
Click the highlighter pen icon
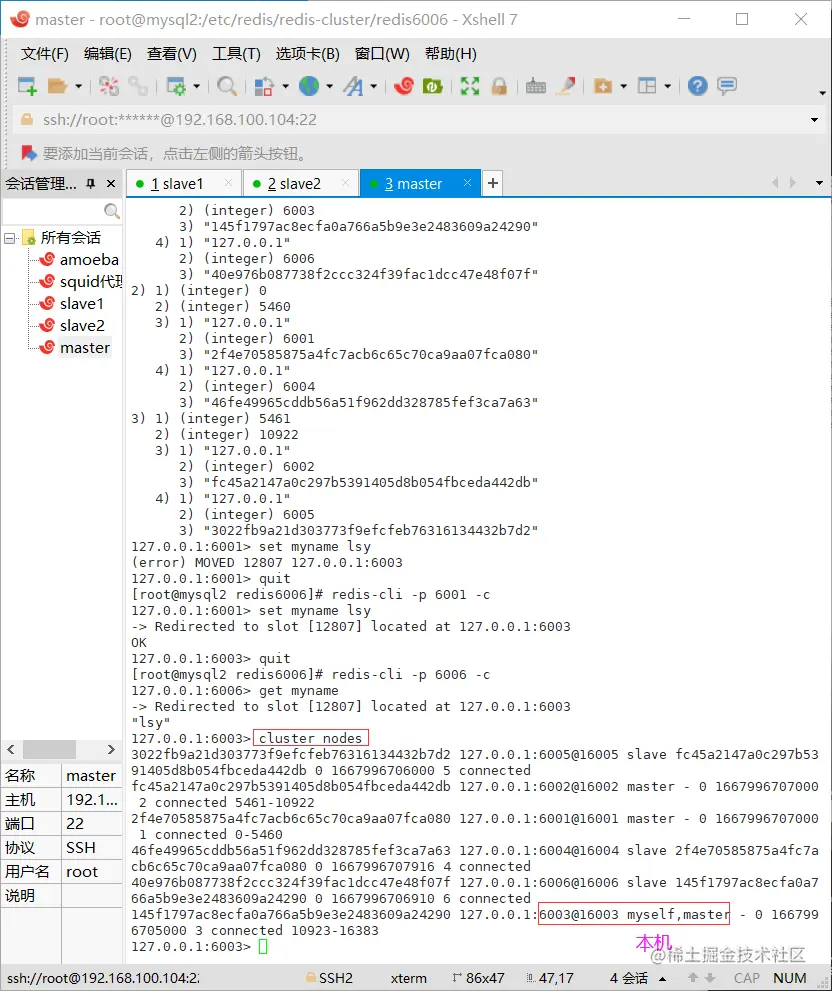click(565, 85)
